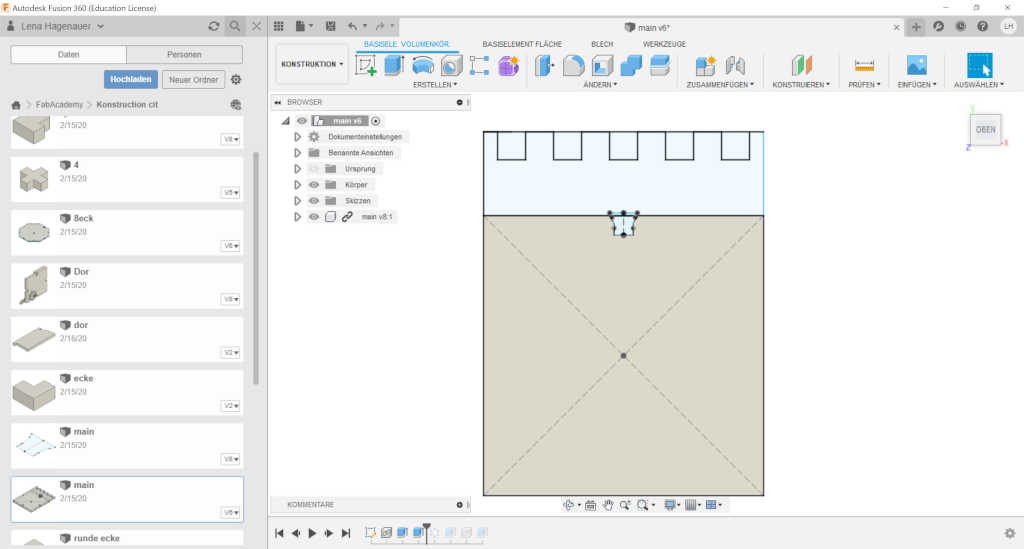Click the Hochladen button

[131, 80]
